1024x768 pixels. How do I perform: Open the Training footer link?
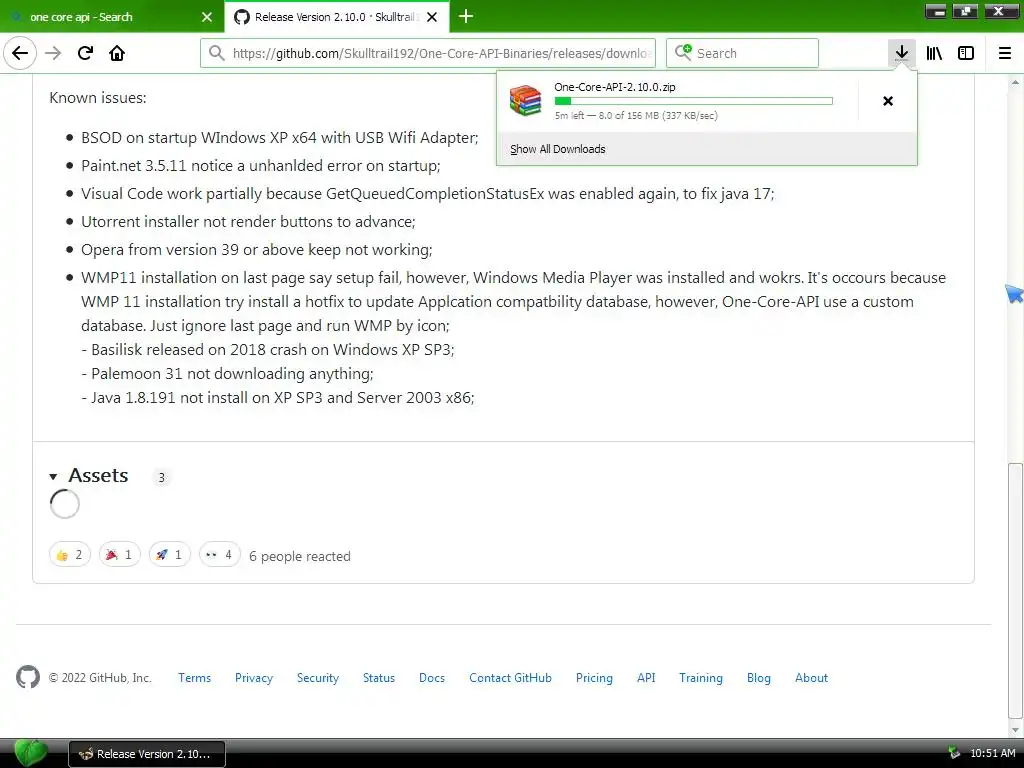[x=701, y=678]
